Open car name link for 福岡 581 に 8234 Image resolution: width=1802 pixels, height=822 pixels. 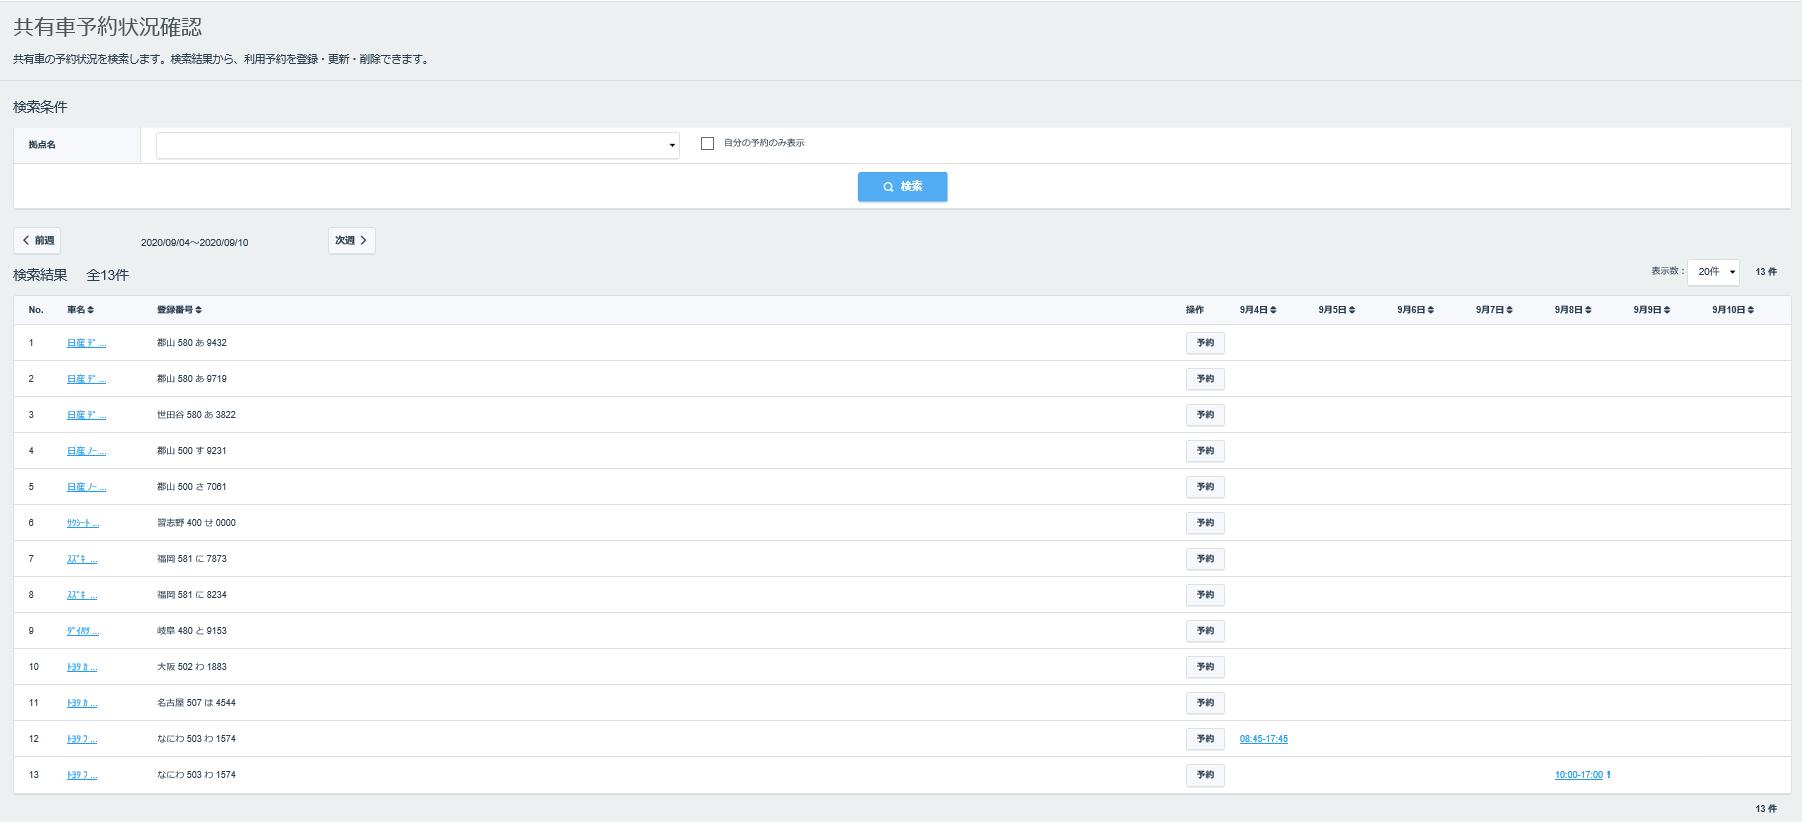tap(82, 595)
